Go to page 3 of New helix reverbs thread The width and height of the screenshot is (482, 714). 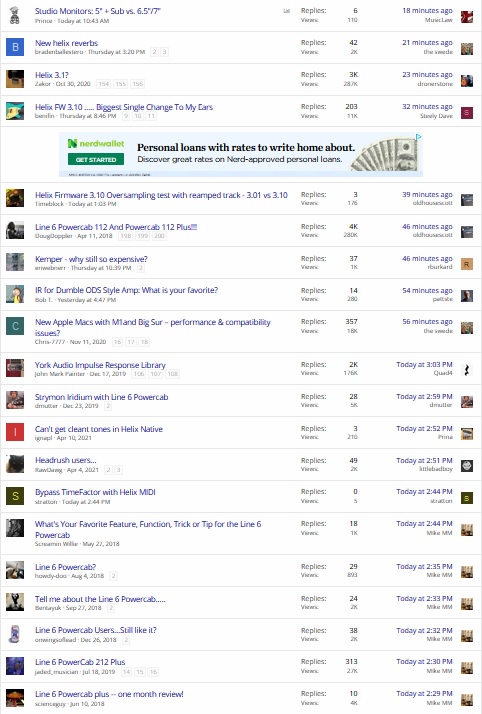[164, 52]
